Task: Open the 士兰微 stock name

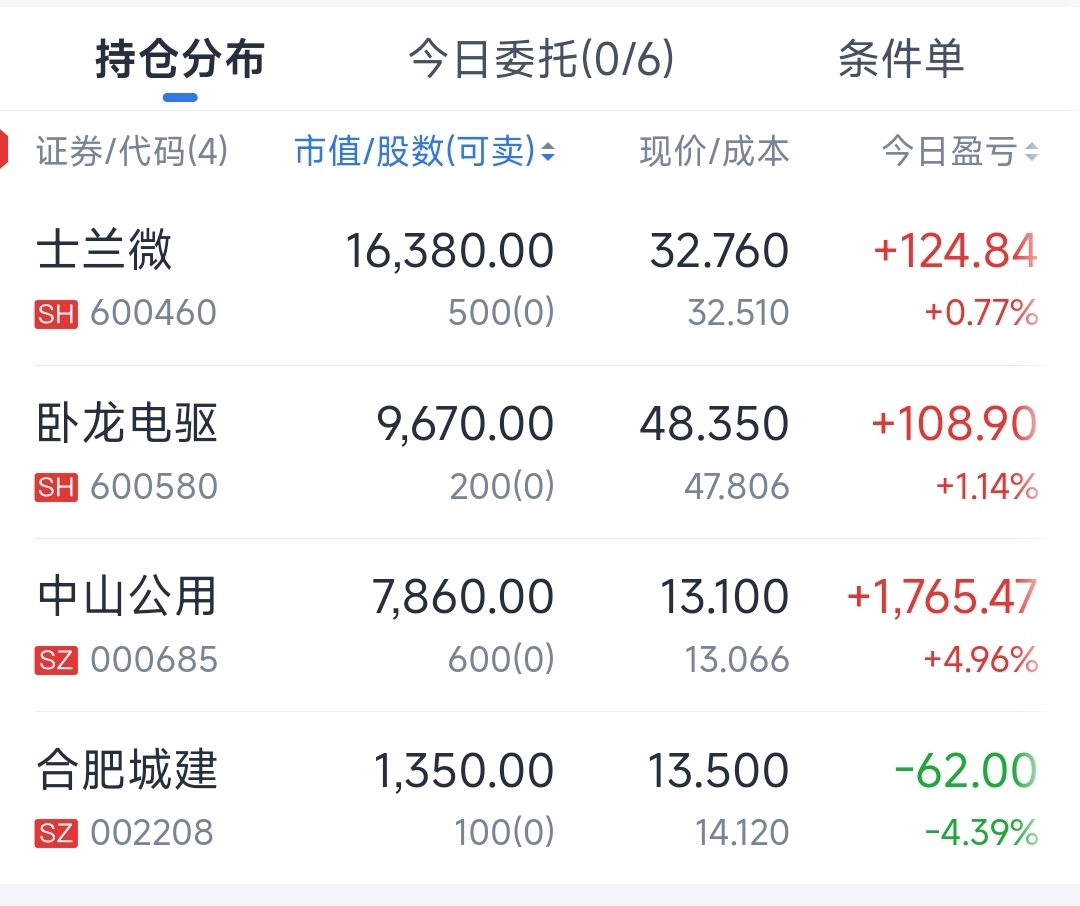Action: [104, 250]
